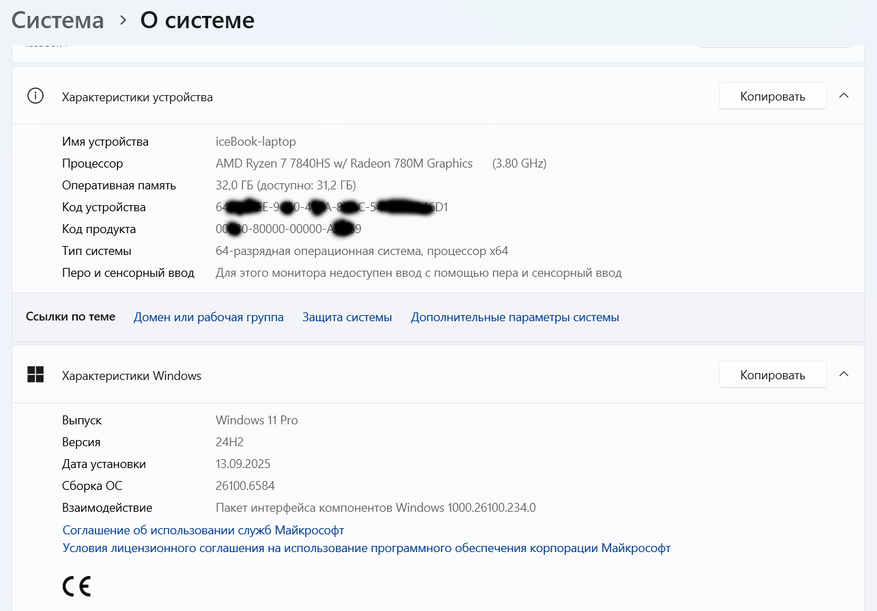877x611 pixels.
Task: Copy Windows specifications with Копировать button
Action: click(x=772, y=375)
